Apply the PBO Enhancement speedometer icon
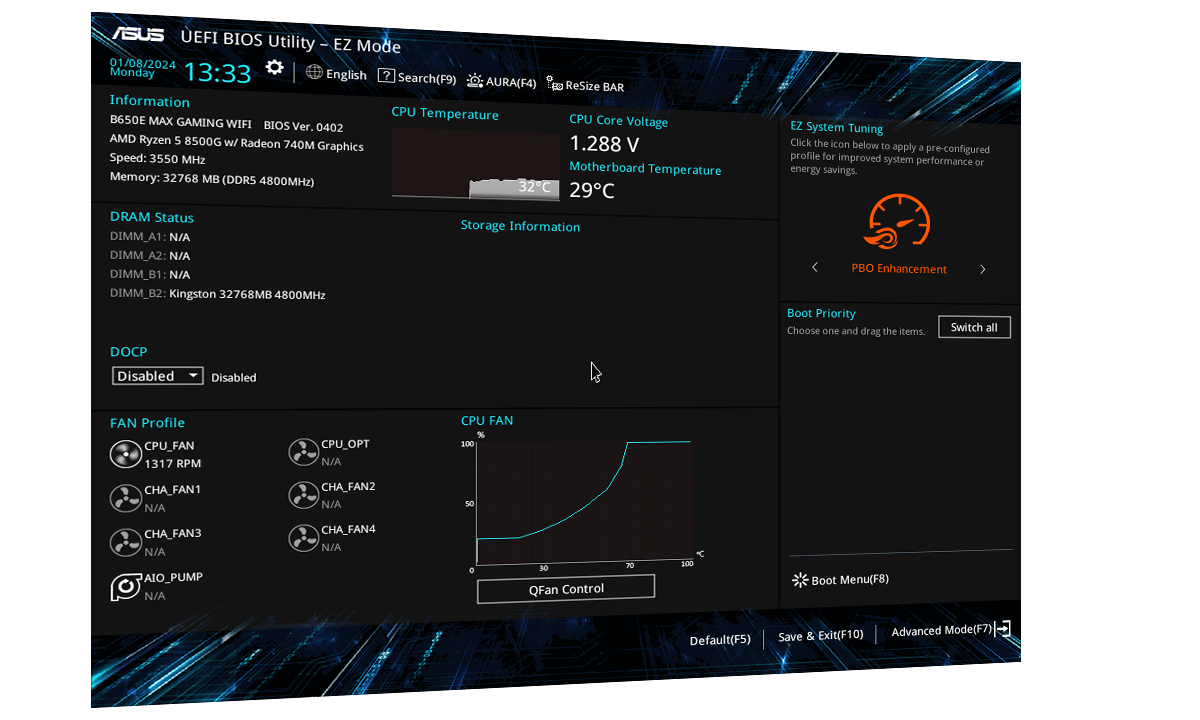The height and width of the screenshot is (720, 1200). point(898,222)
